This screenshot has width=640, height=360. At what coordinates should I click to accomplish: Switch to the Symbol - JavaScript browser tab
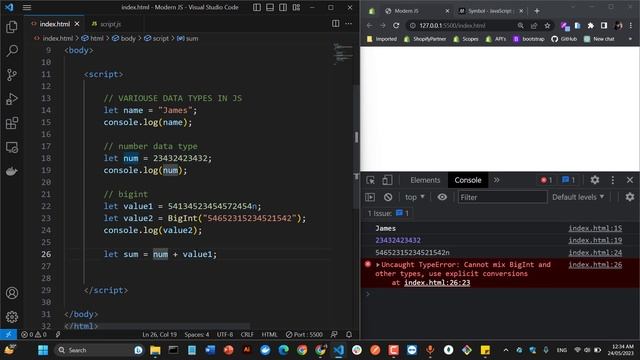click(490, 11)
